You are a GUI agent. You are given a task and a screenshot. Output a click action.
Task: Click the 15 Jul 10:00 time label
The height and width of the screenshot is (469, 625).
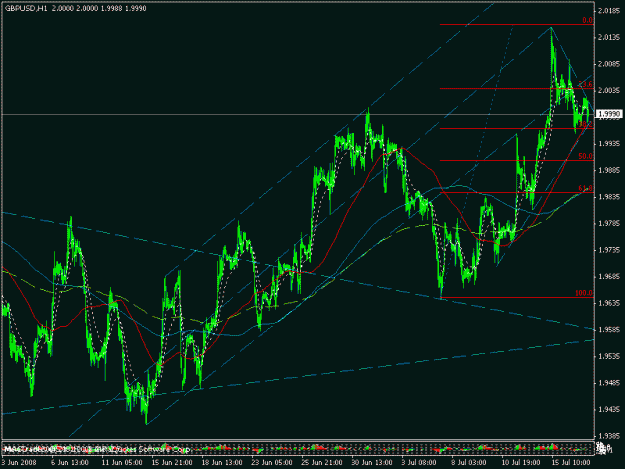point(571,463)
